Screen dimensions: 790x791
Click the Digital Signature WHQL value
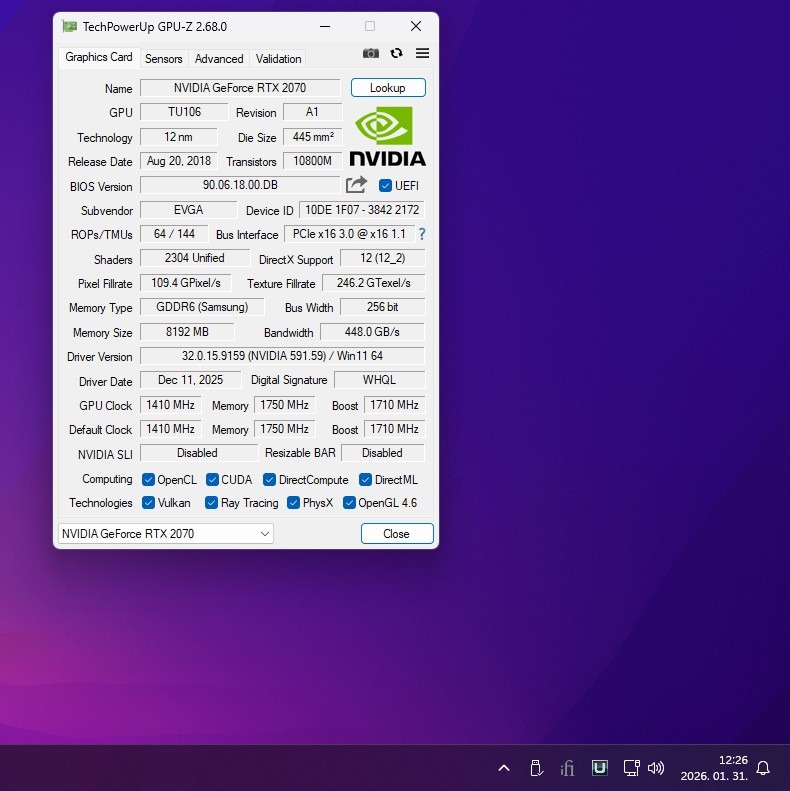[x=379, y=380]
